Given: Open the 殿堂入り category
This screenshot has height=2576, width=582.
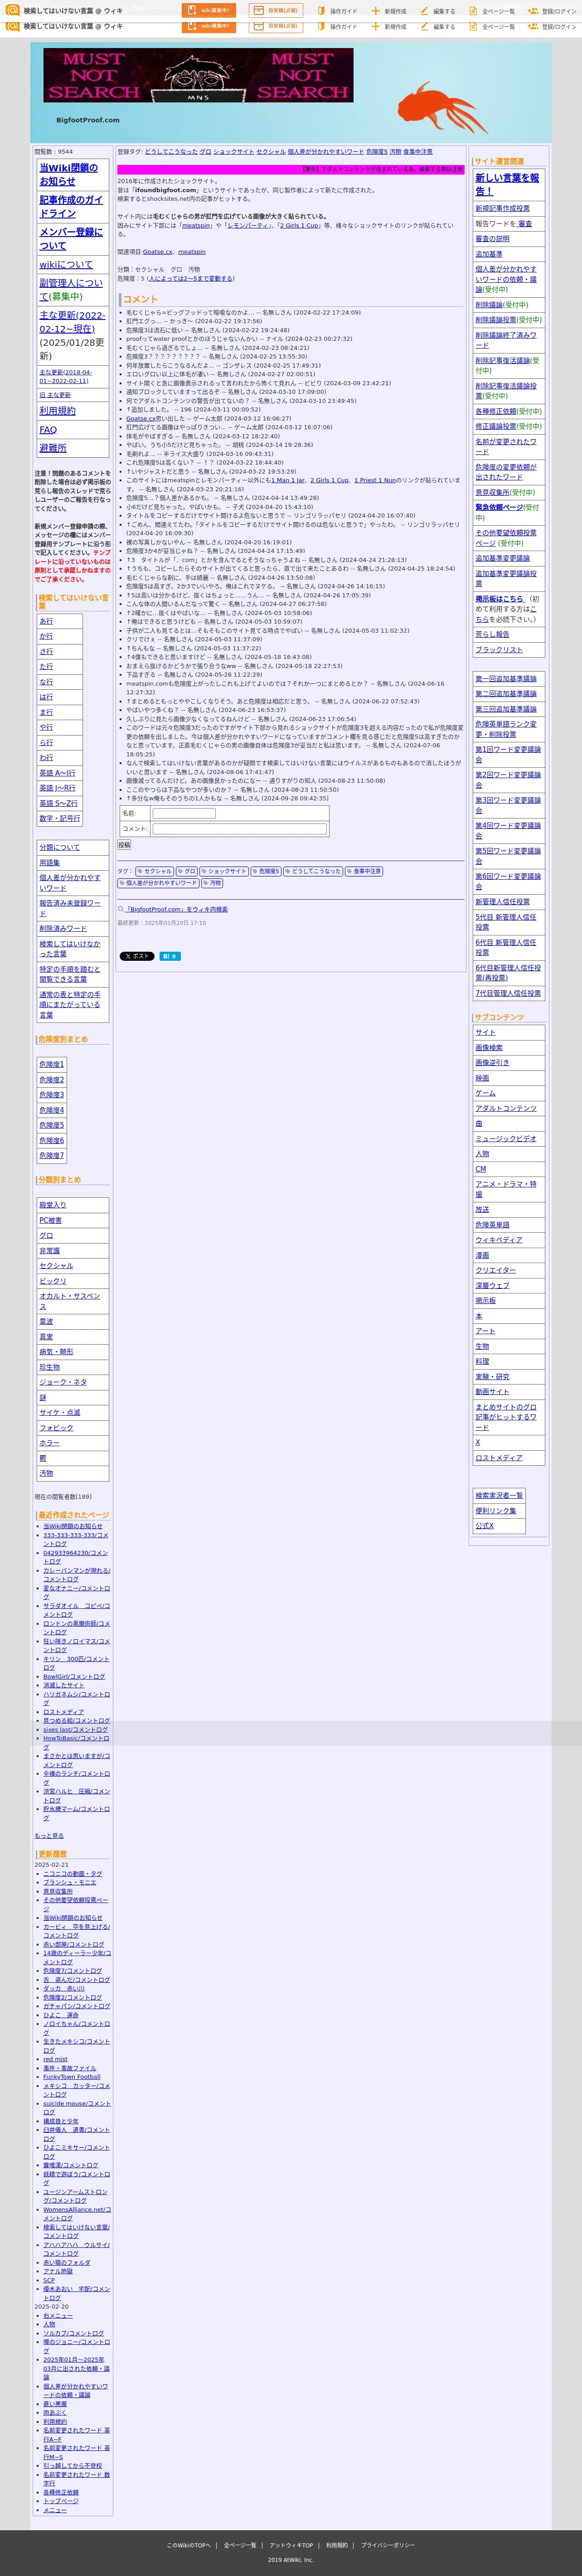Looking at the screenshot, I should pyautogui.click(x=52, y=1205).
